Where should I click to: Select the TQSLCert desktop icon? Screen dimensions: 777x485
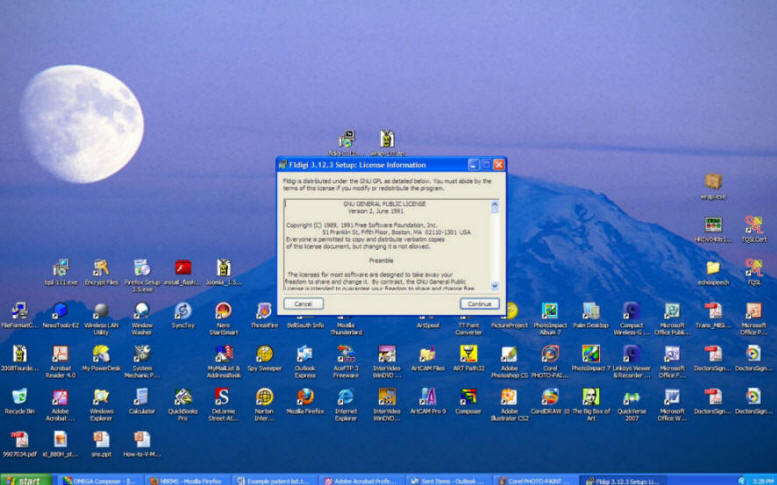754,229
